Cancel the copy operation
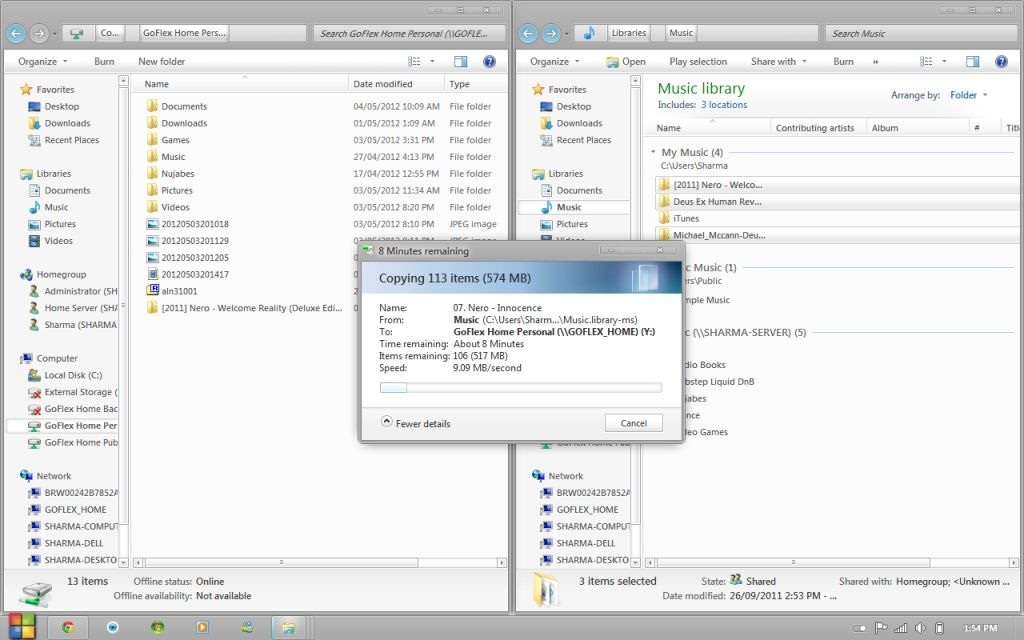1024x640 pixels. [x=633, y=423]
